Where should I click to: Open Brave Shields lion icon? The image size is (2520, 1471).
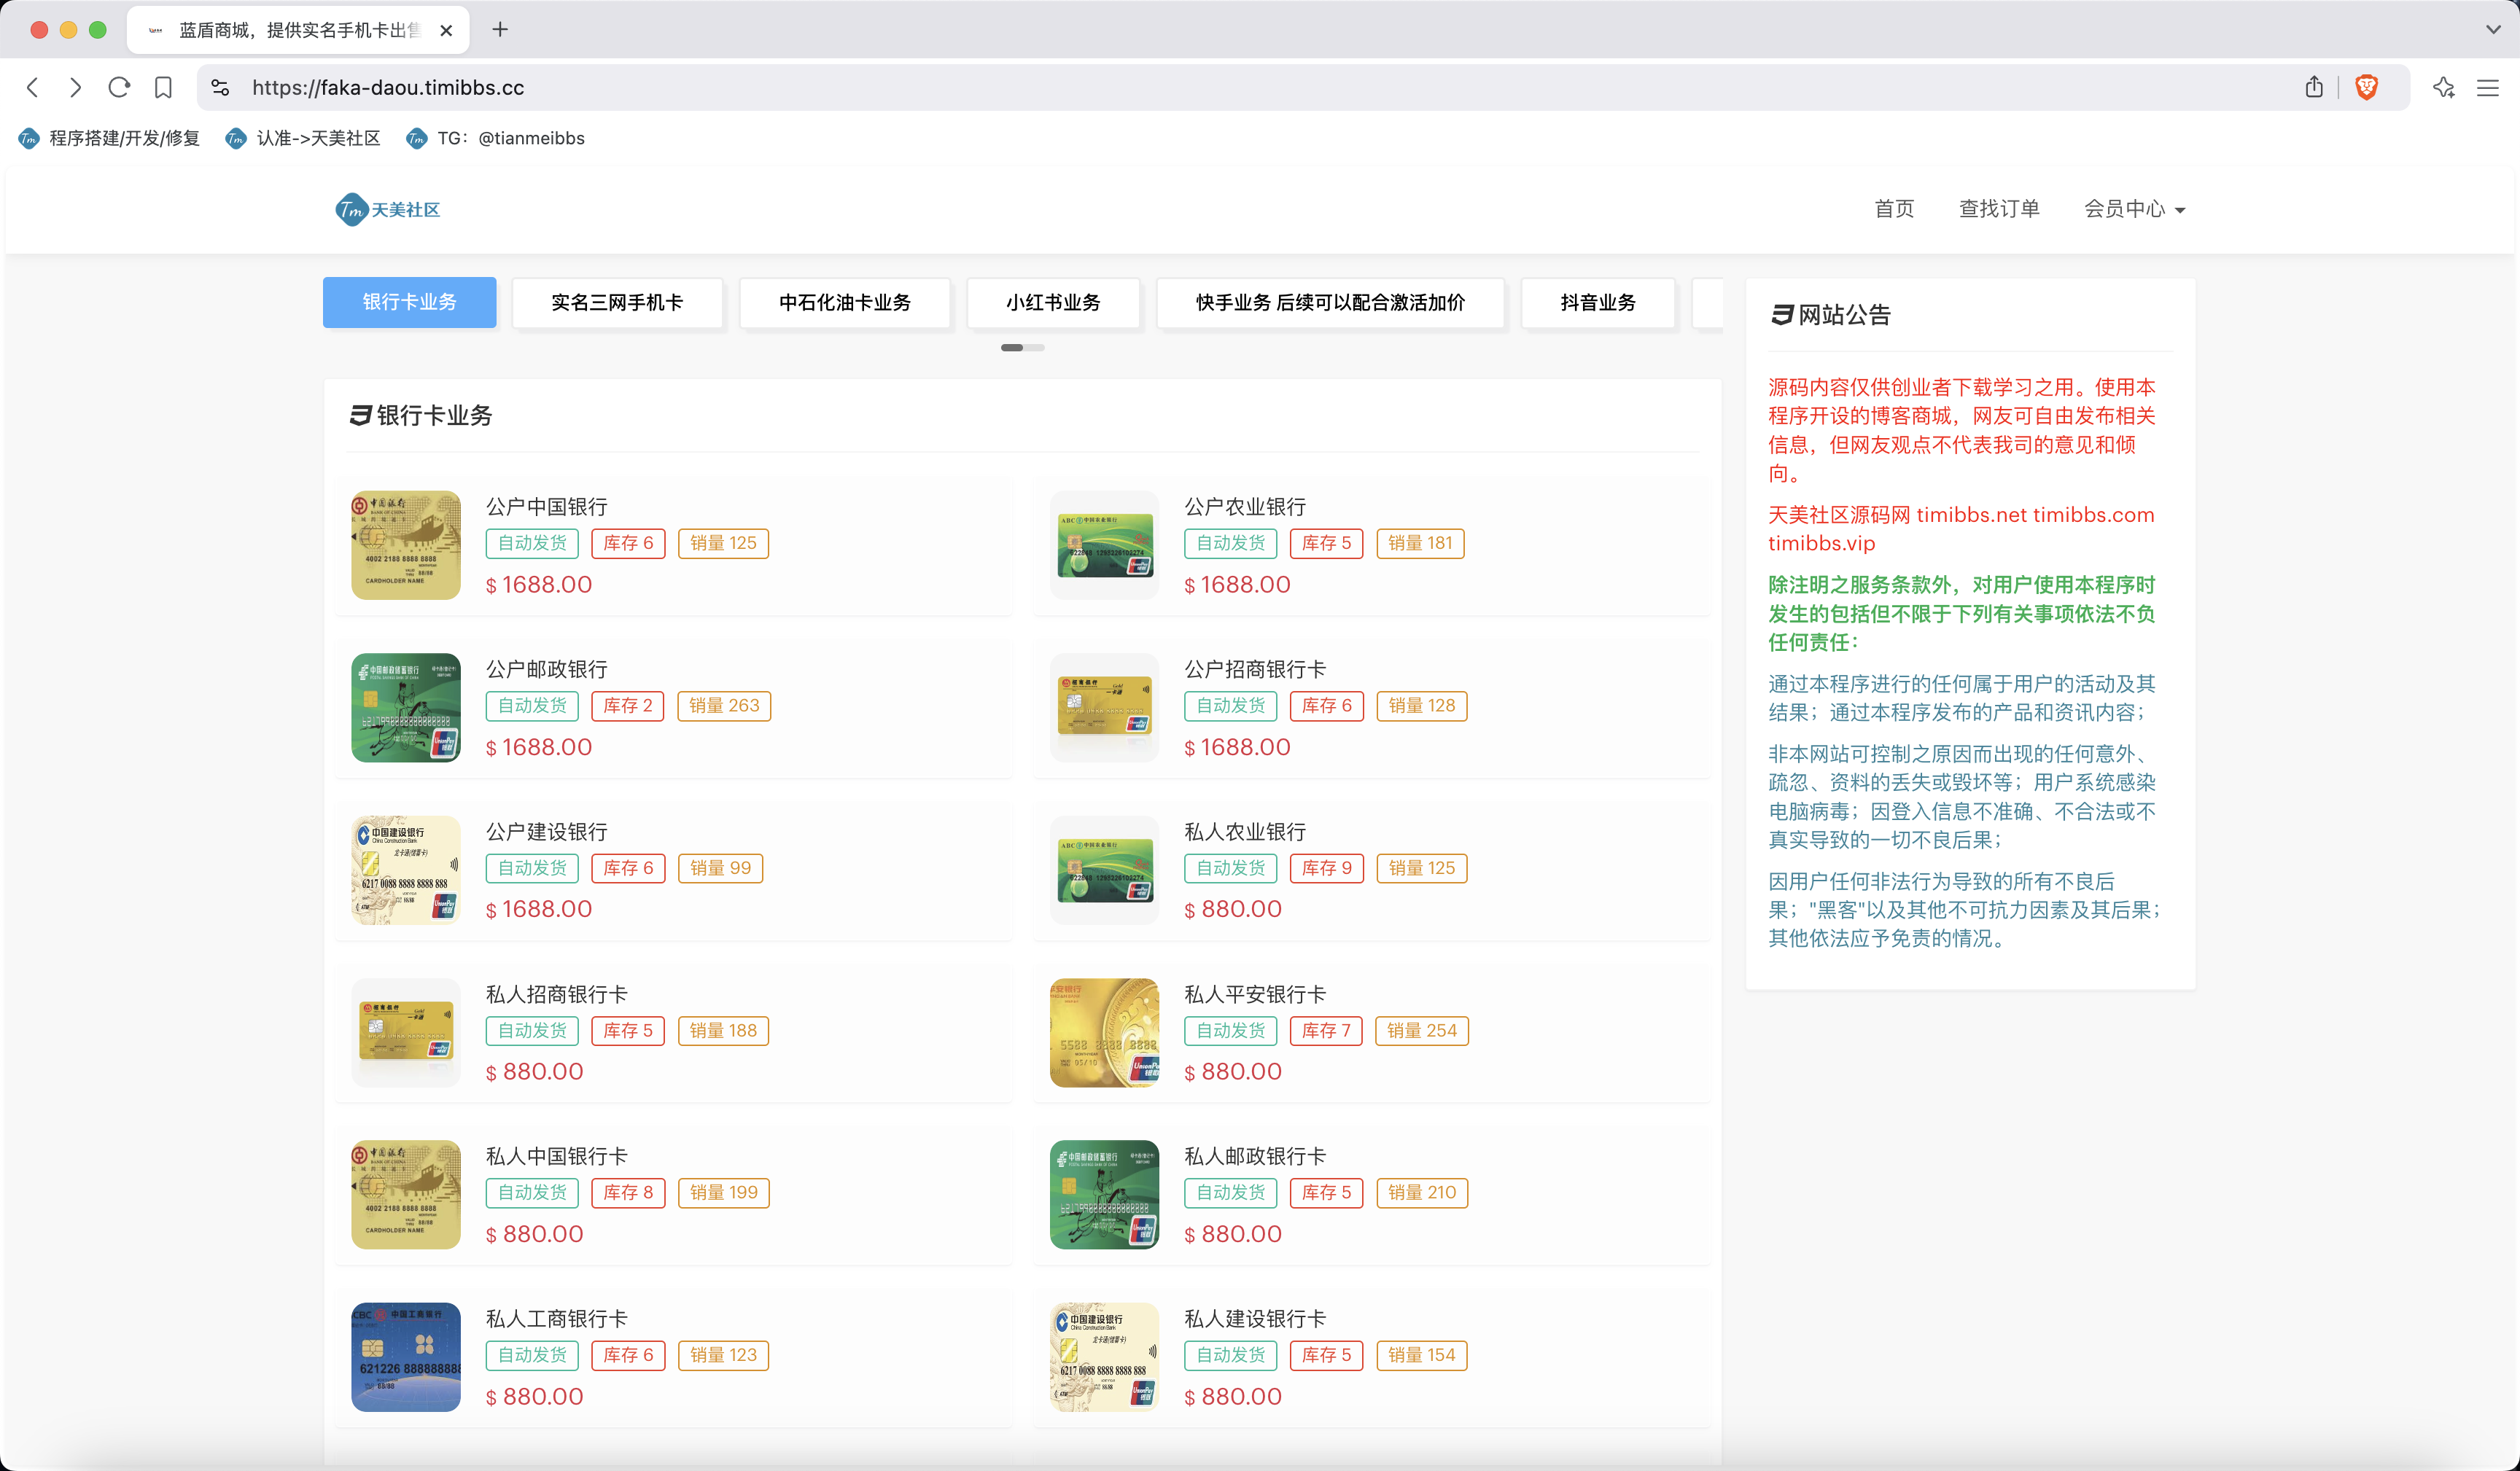pyautogui.click(x=2366, y=87)
